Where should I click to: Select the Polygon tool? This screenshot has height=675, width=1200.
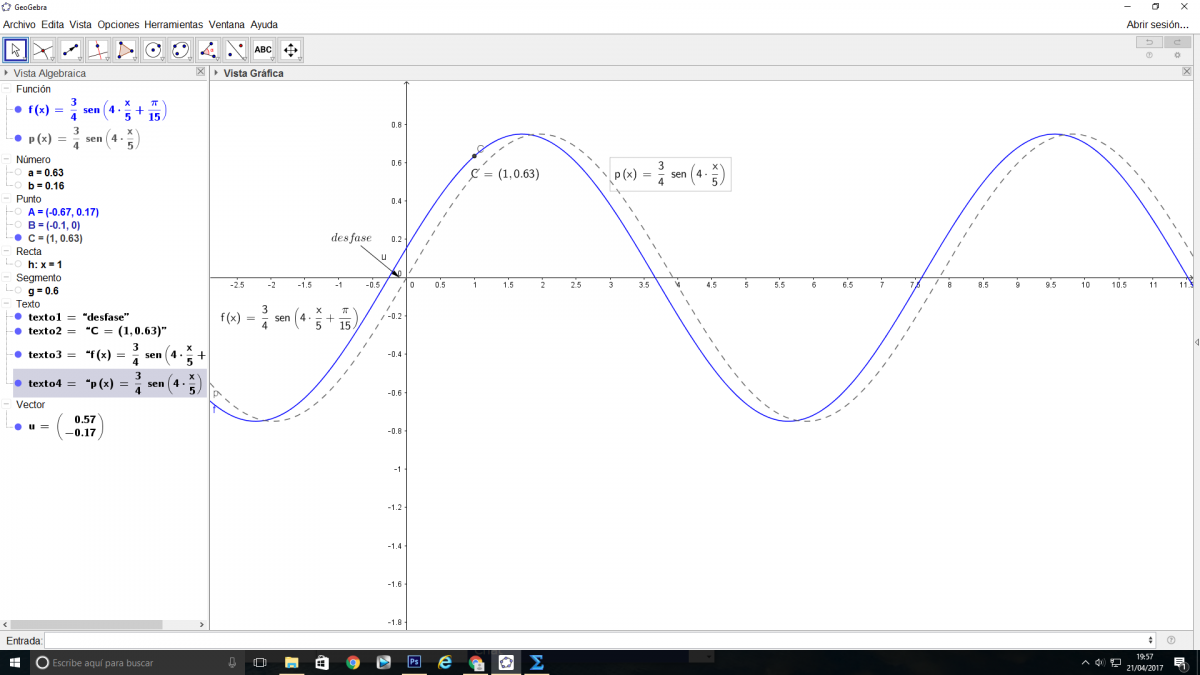point(126,49)
